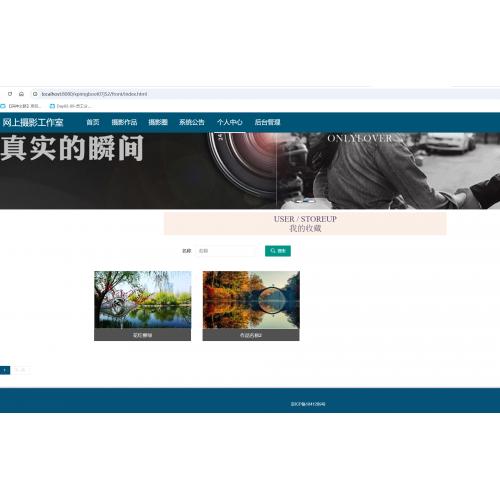Click the carousel banner indicator dots
Screen dimensions: 500x500
(x=305, y=201)
